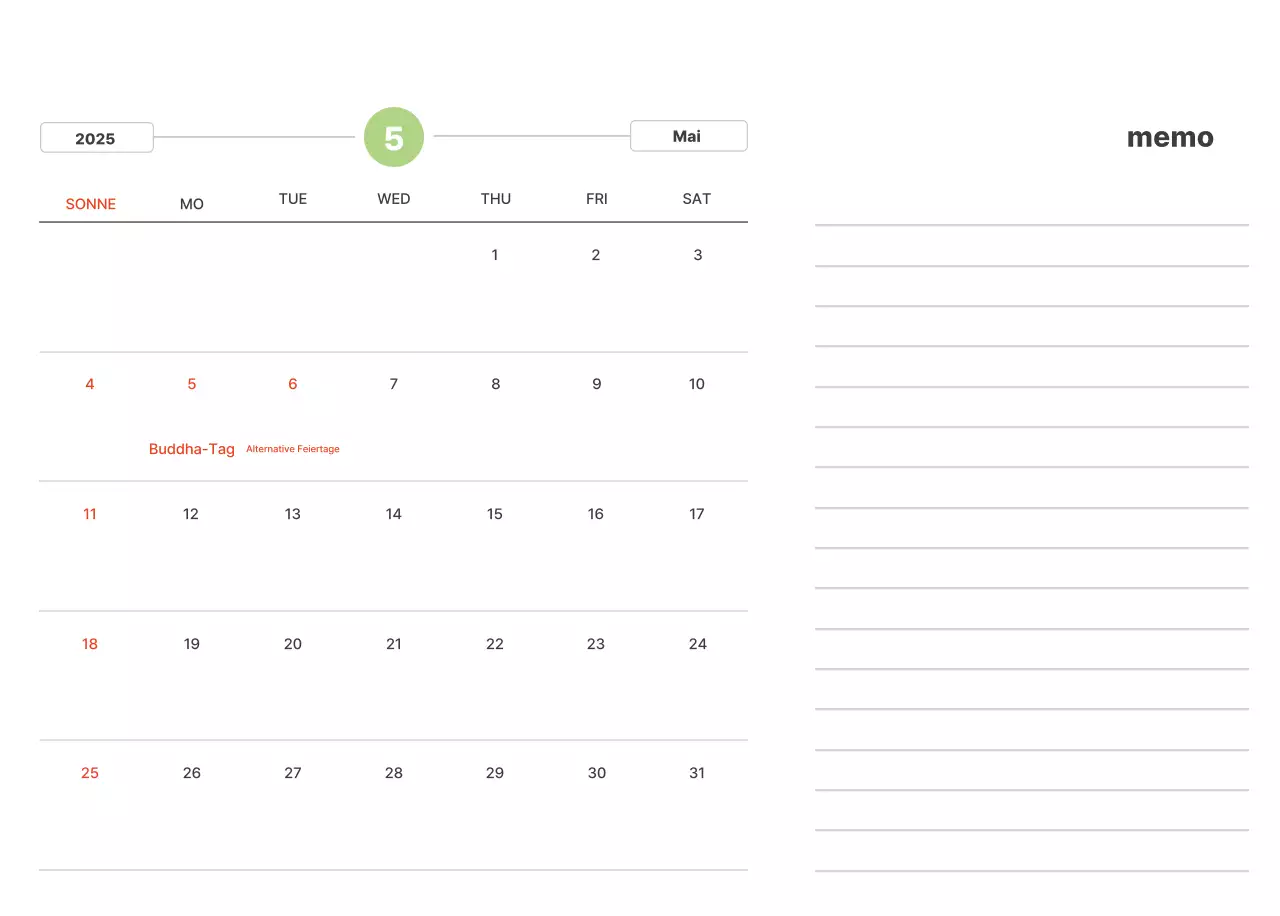This screenshot has height=916, width=1280.
Task: Pick date 14 in the calendar
Action: 394,514
